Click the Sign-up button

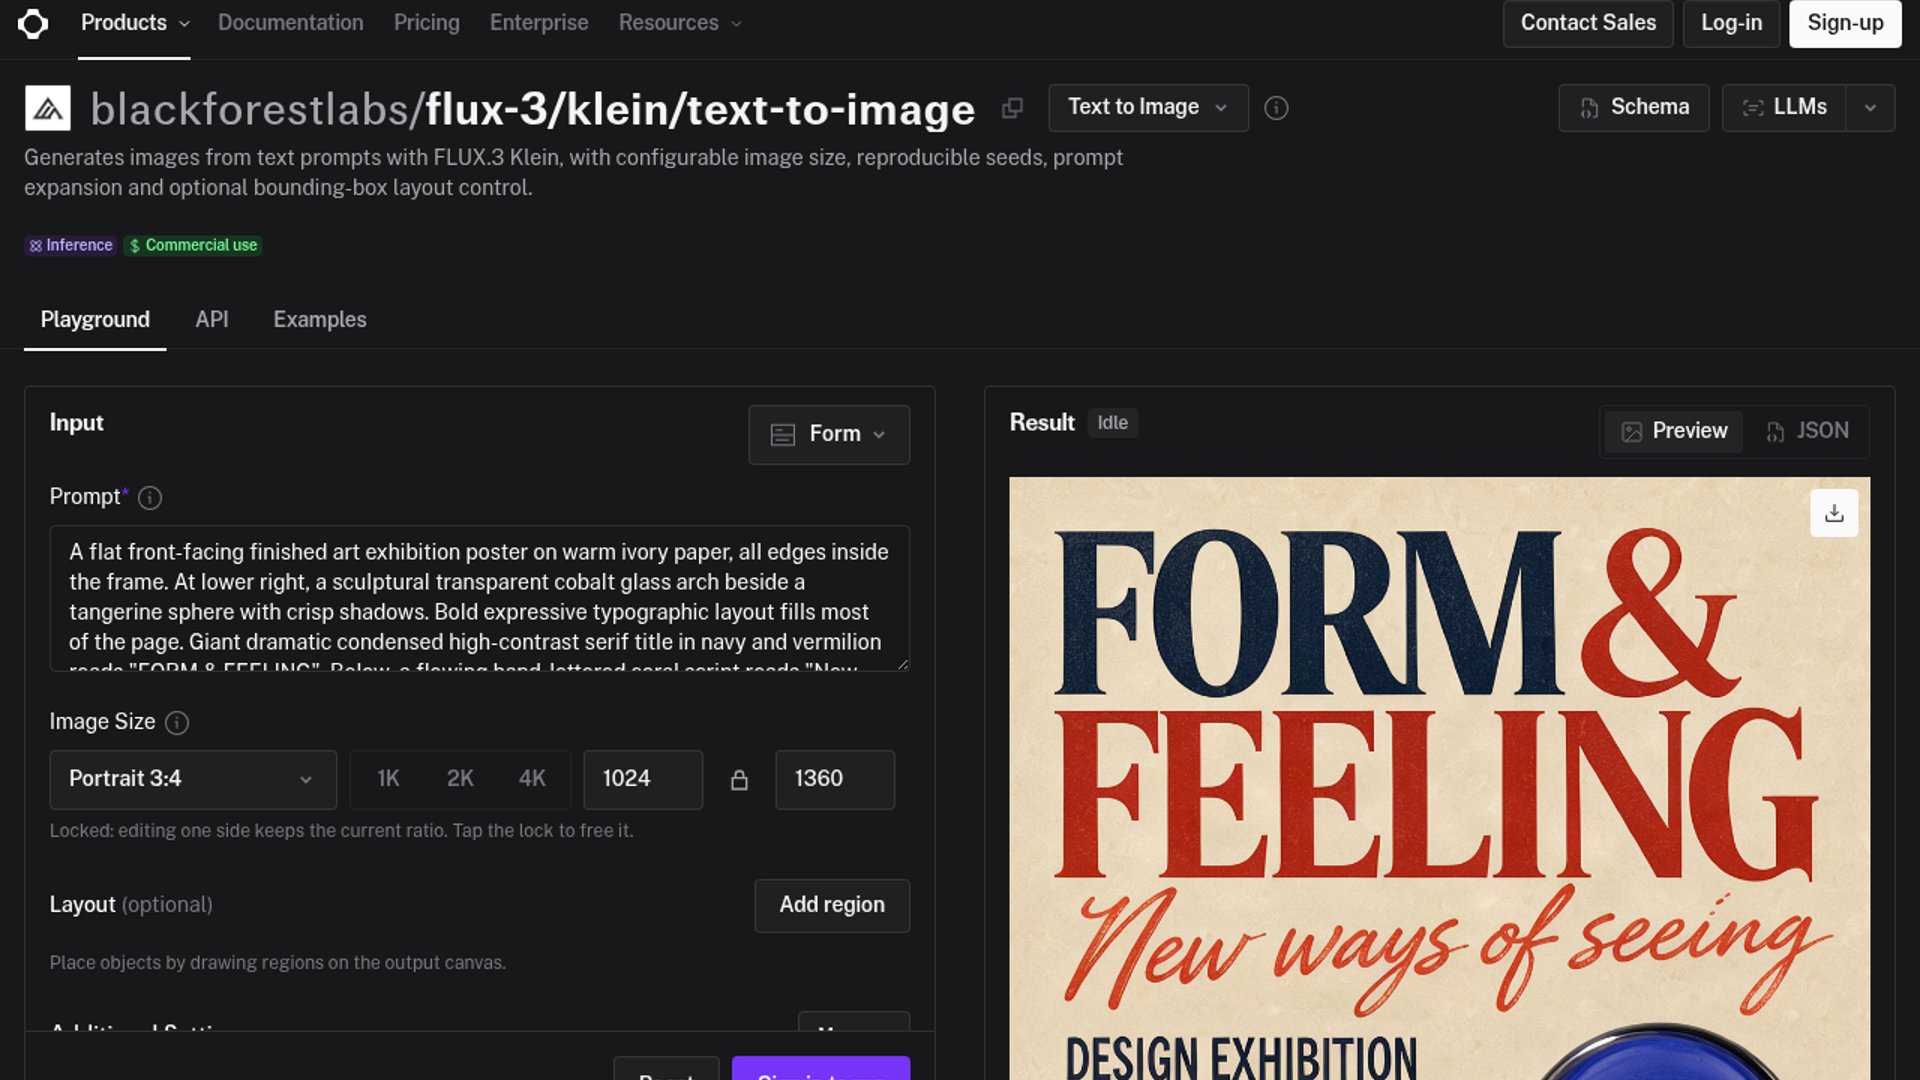[1846, 23]
